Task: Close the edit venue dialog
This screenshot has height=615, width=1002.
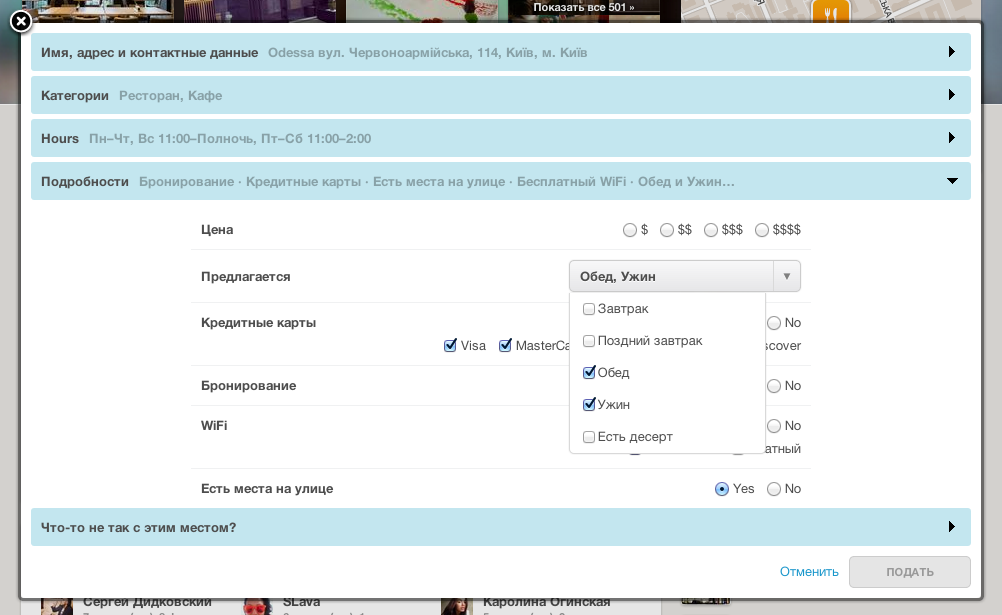Action: pos(21,22)
